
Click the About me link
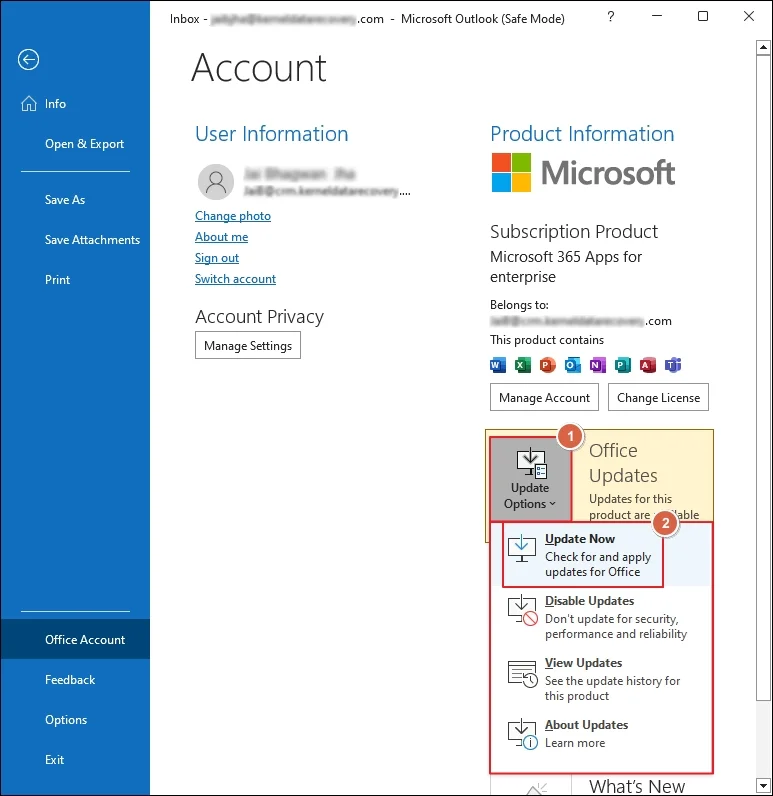[221, 237]
